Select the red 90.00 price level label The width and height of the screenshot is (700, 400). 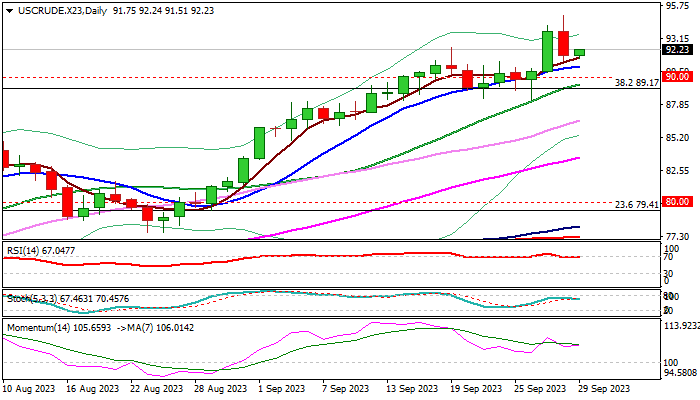(676, 76)
